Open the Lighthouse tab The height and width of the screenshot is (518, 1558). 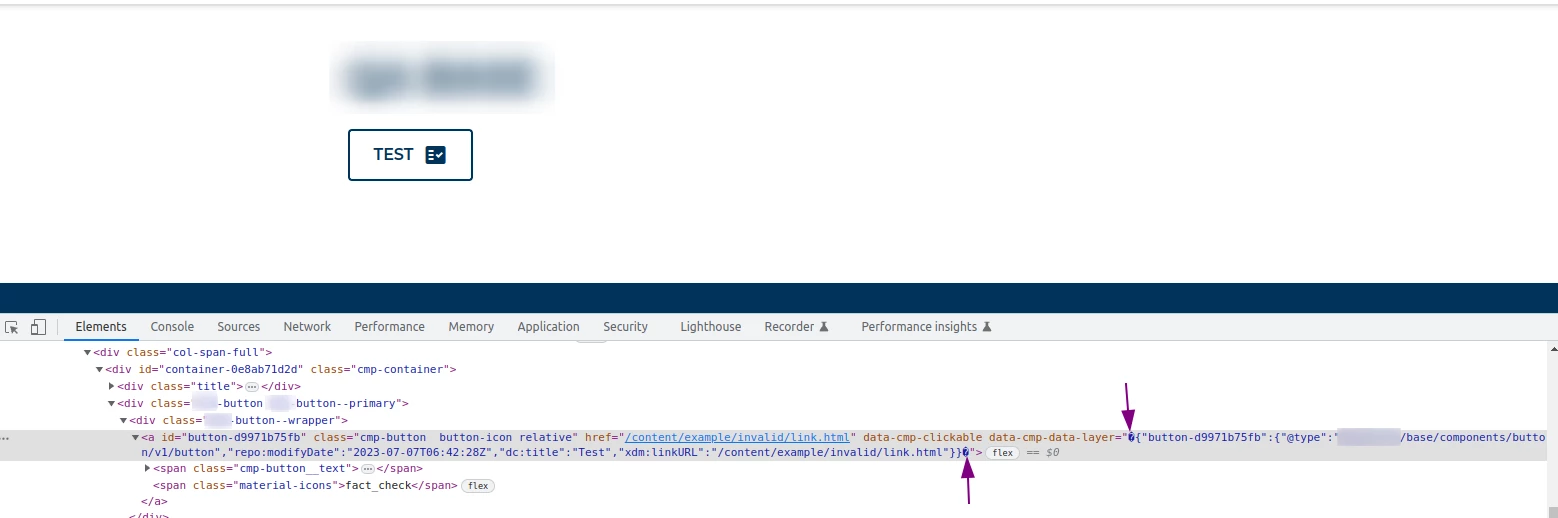click(711, 327)
